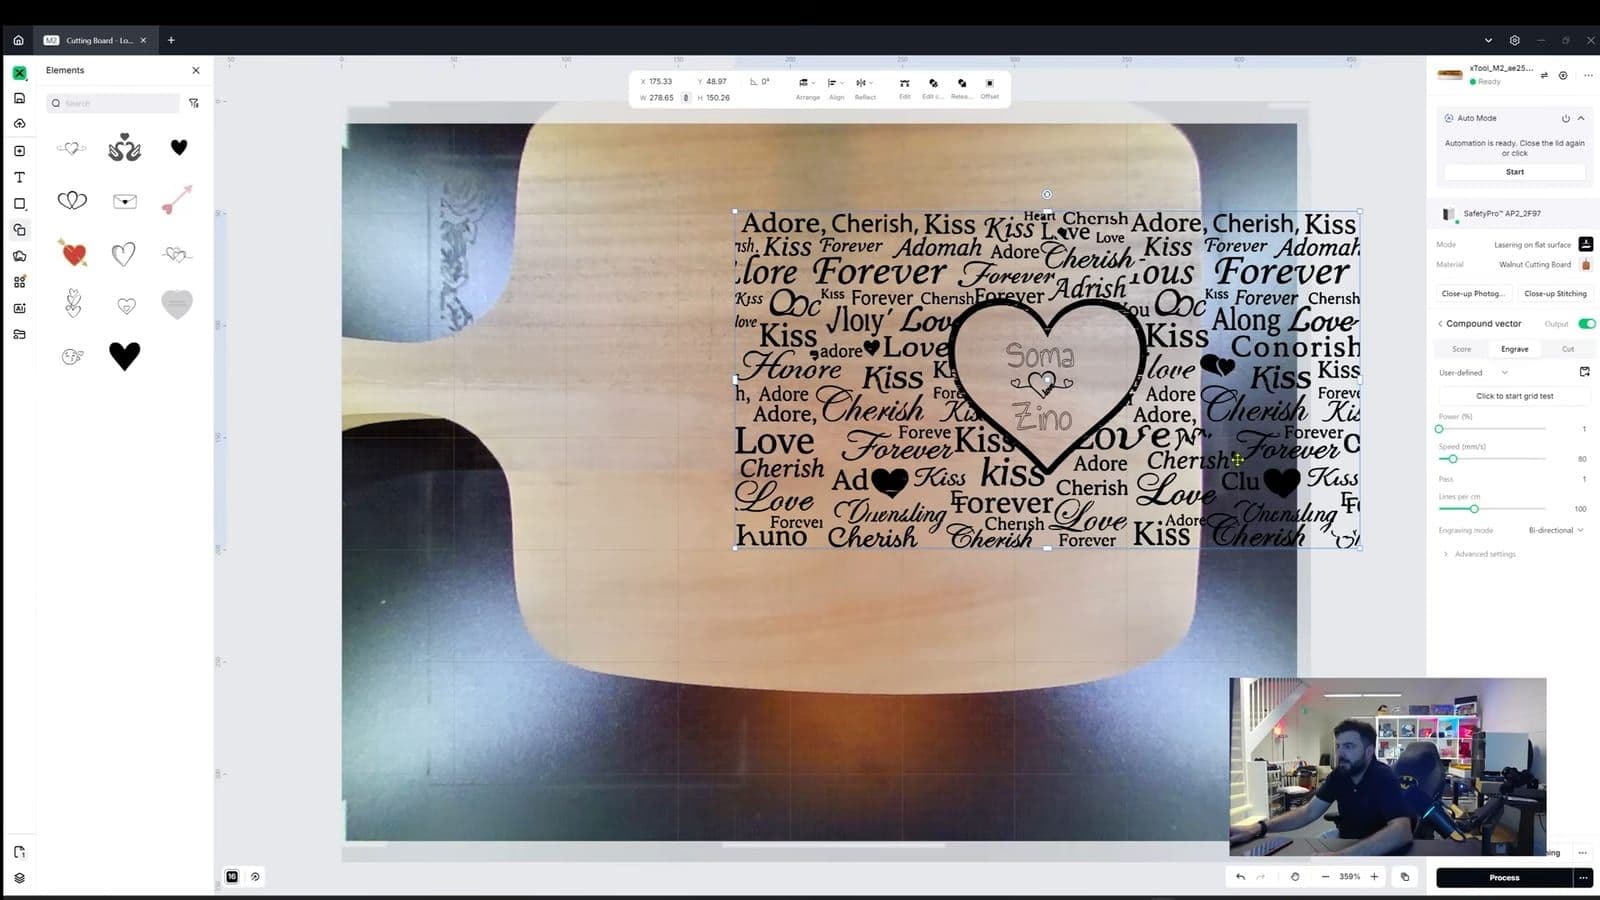Close the Elements panel
This screenshot has height=900, width=1600.
[x=196, y=70]
